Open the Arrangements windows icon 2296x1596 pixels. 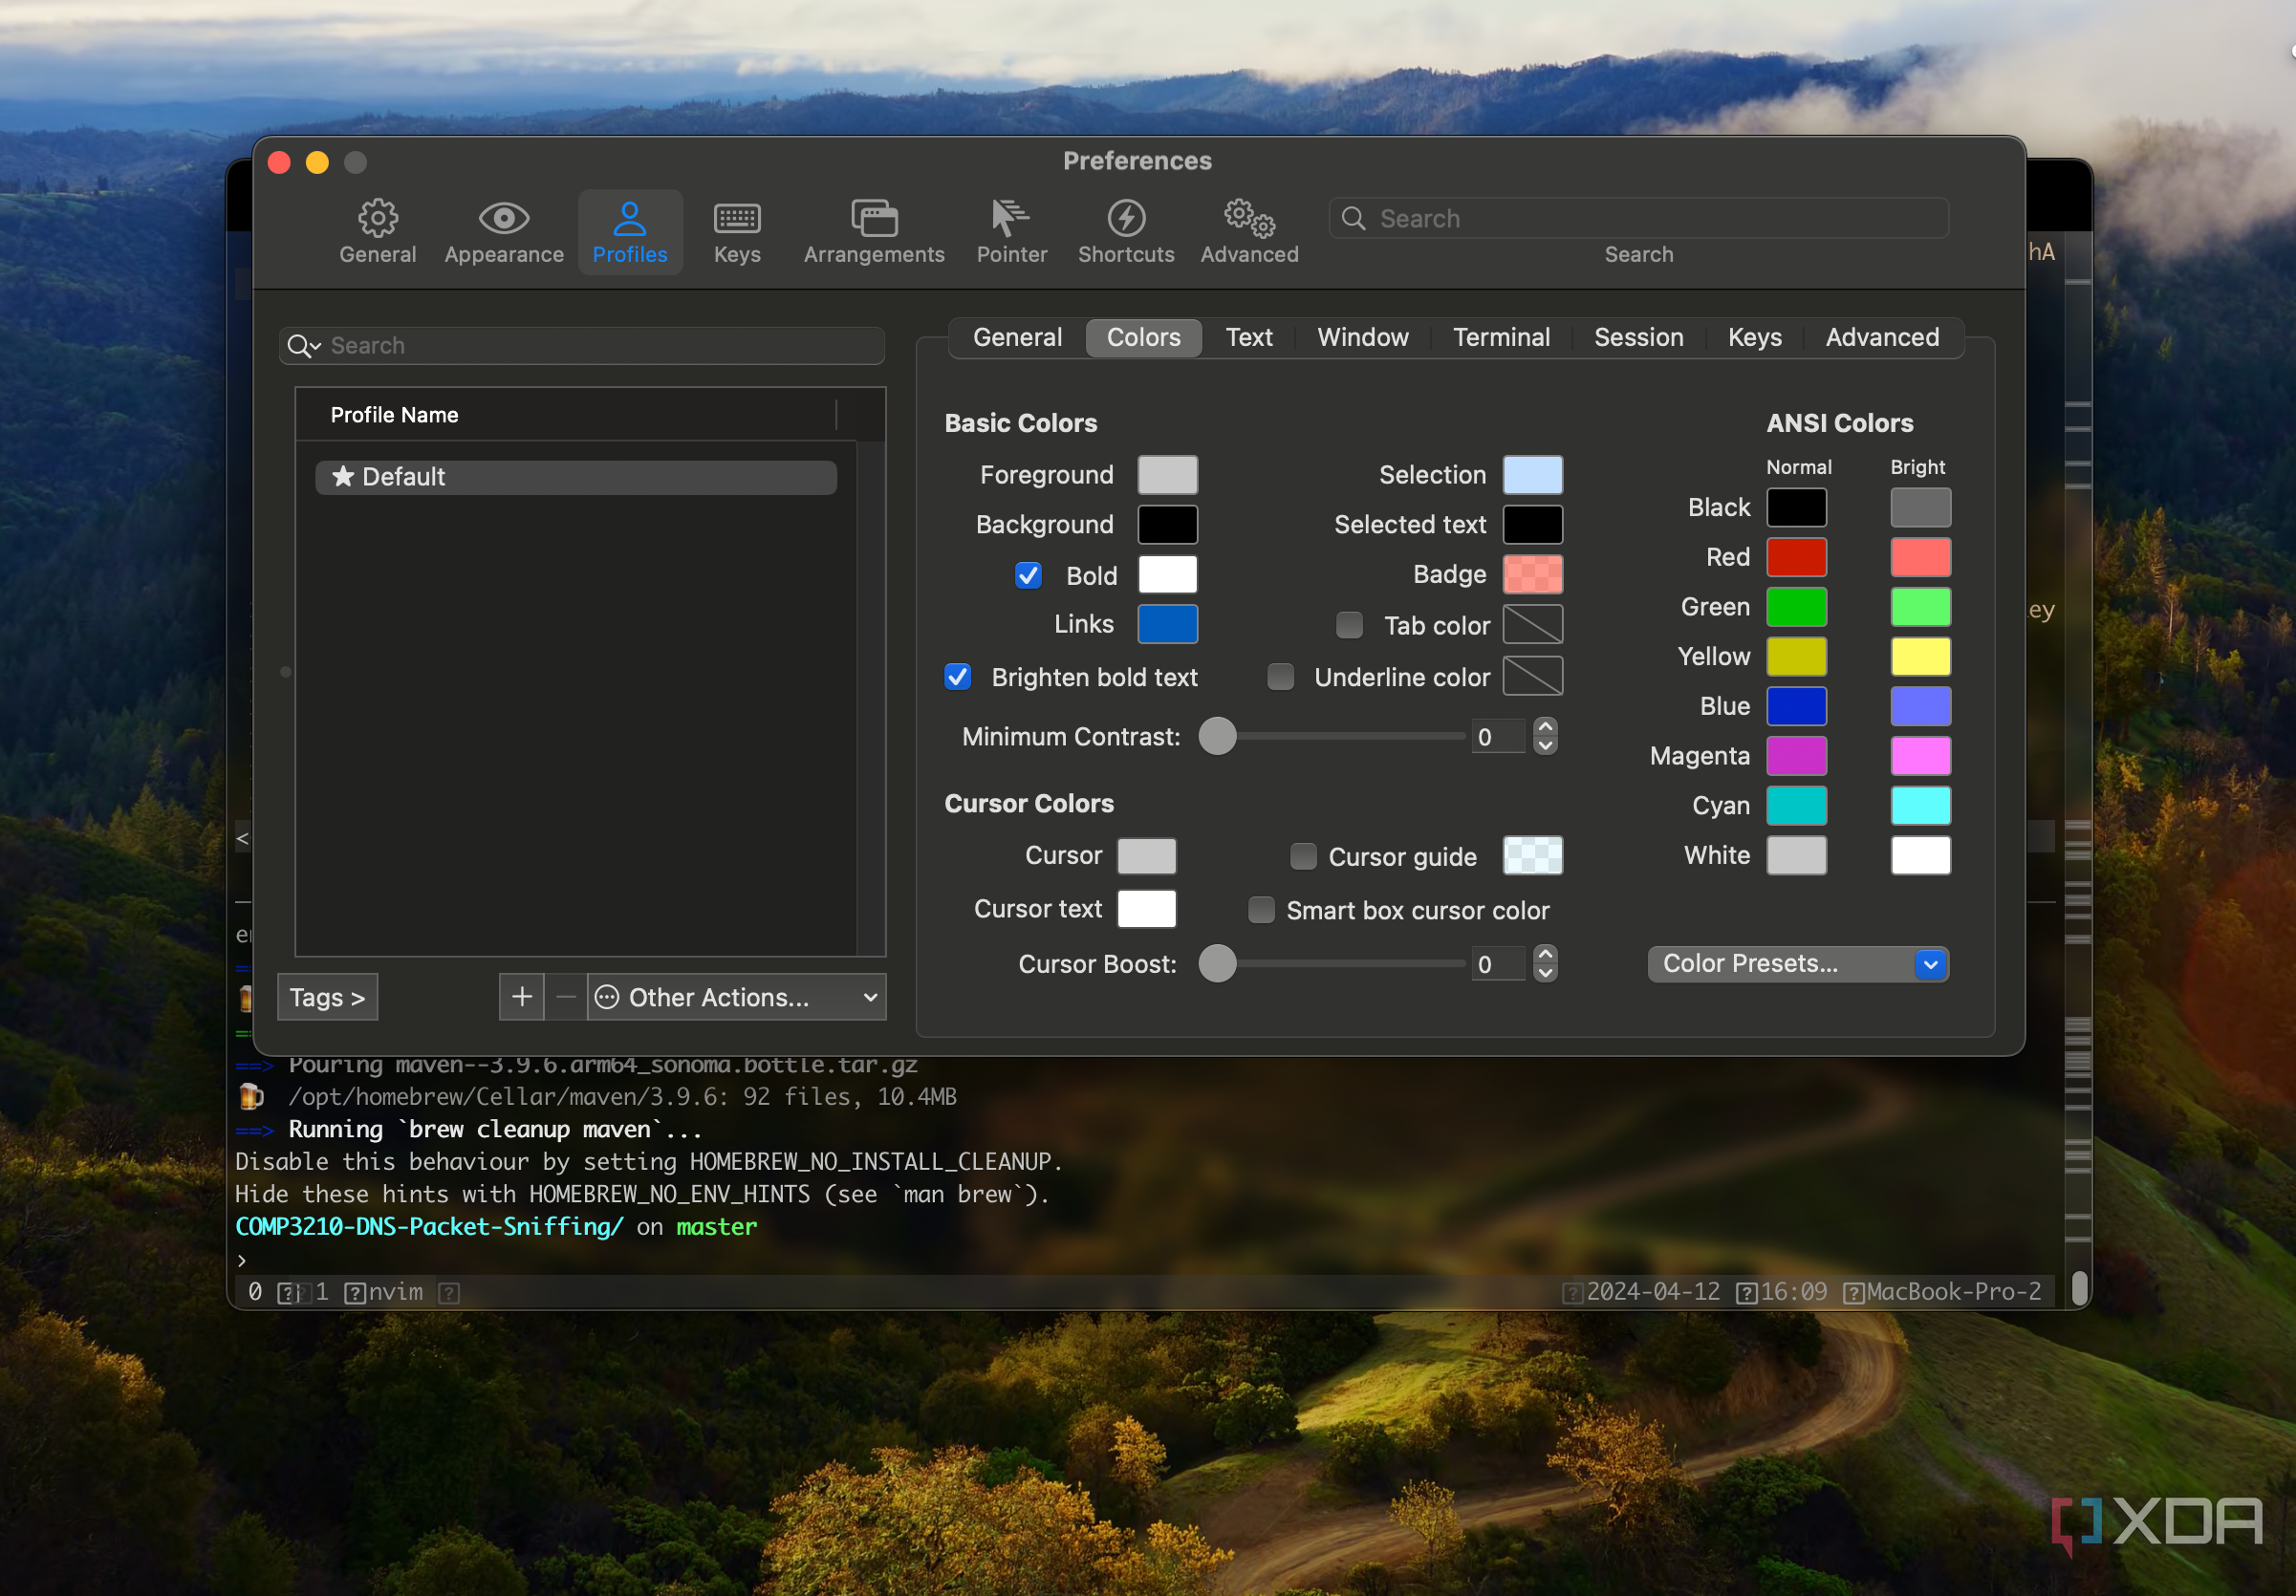point(874,218)
